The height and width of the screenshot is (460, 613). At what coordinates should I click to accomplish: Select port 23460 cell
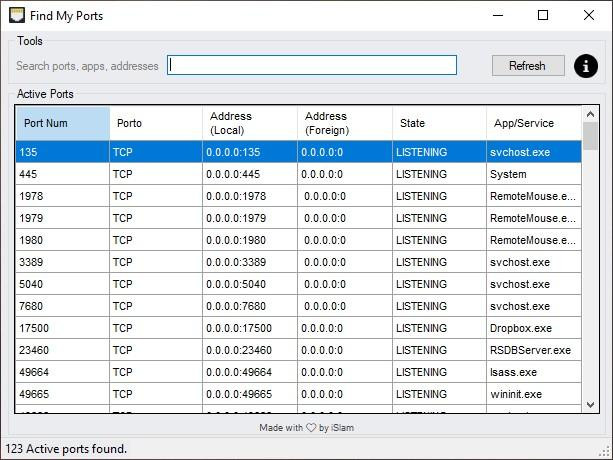pyautogui.click(x=63, y=350)
